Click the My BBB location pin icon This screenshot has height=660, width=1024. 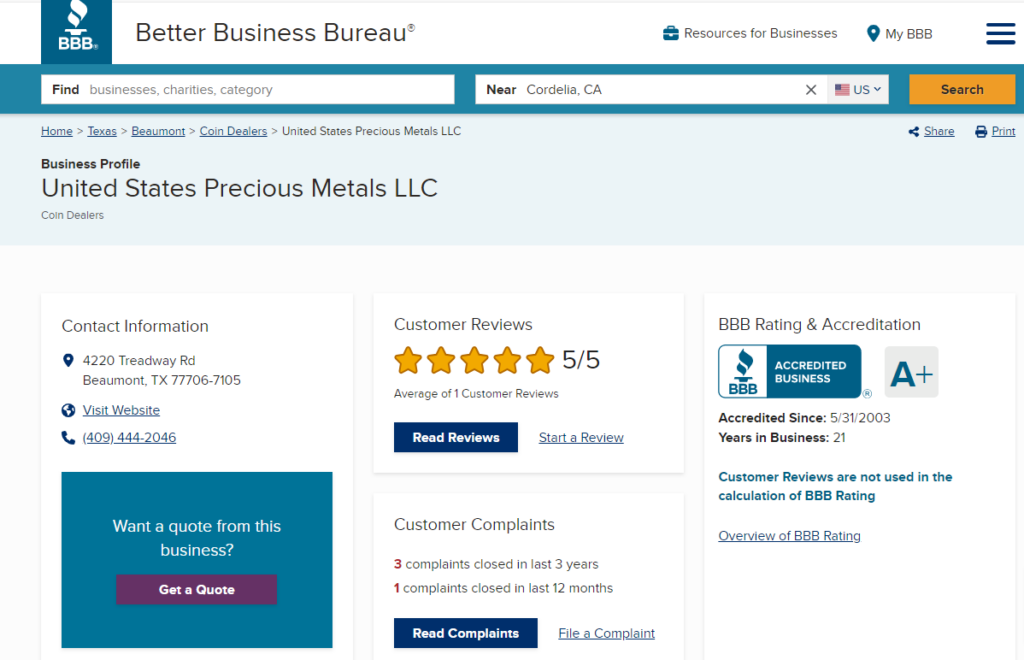873,33
